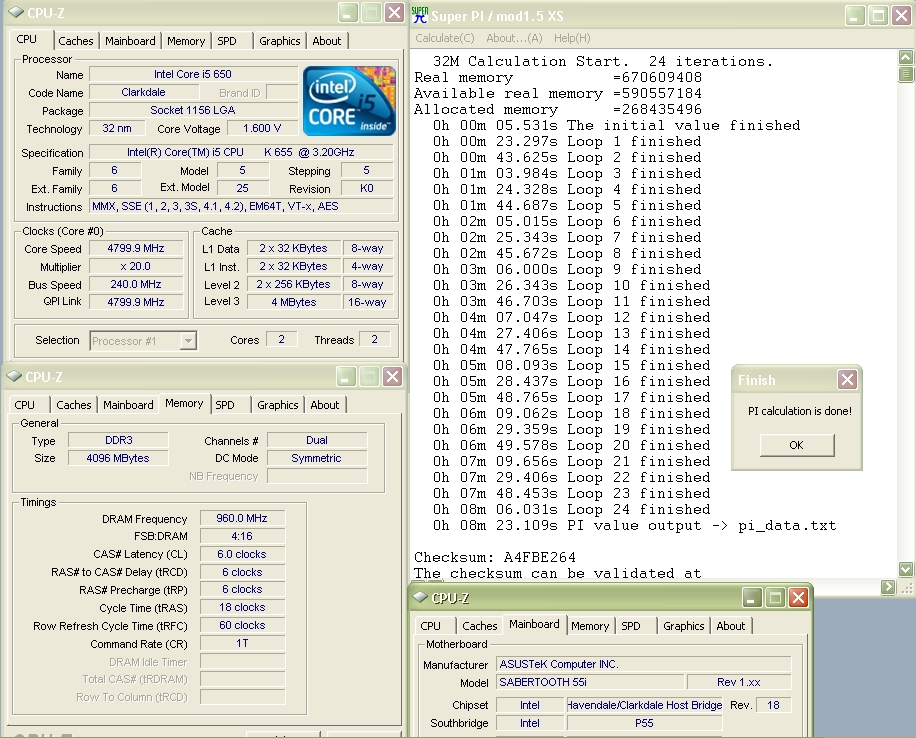Select the CPU tab in the processor CPU-Z window

pos(27,39)
